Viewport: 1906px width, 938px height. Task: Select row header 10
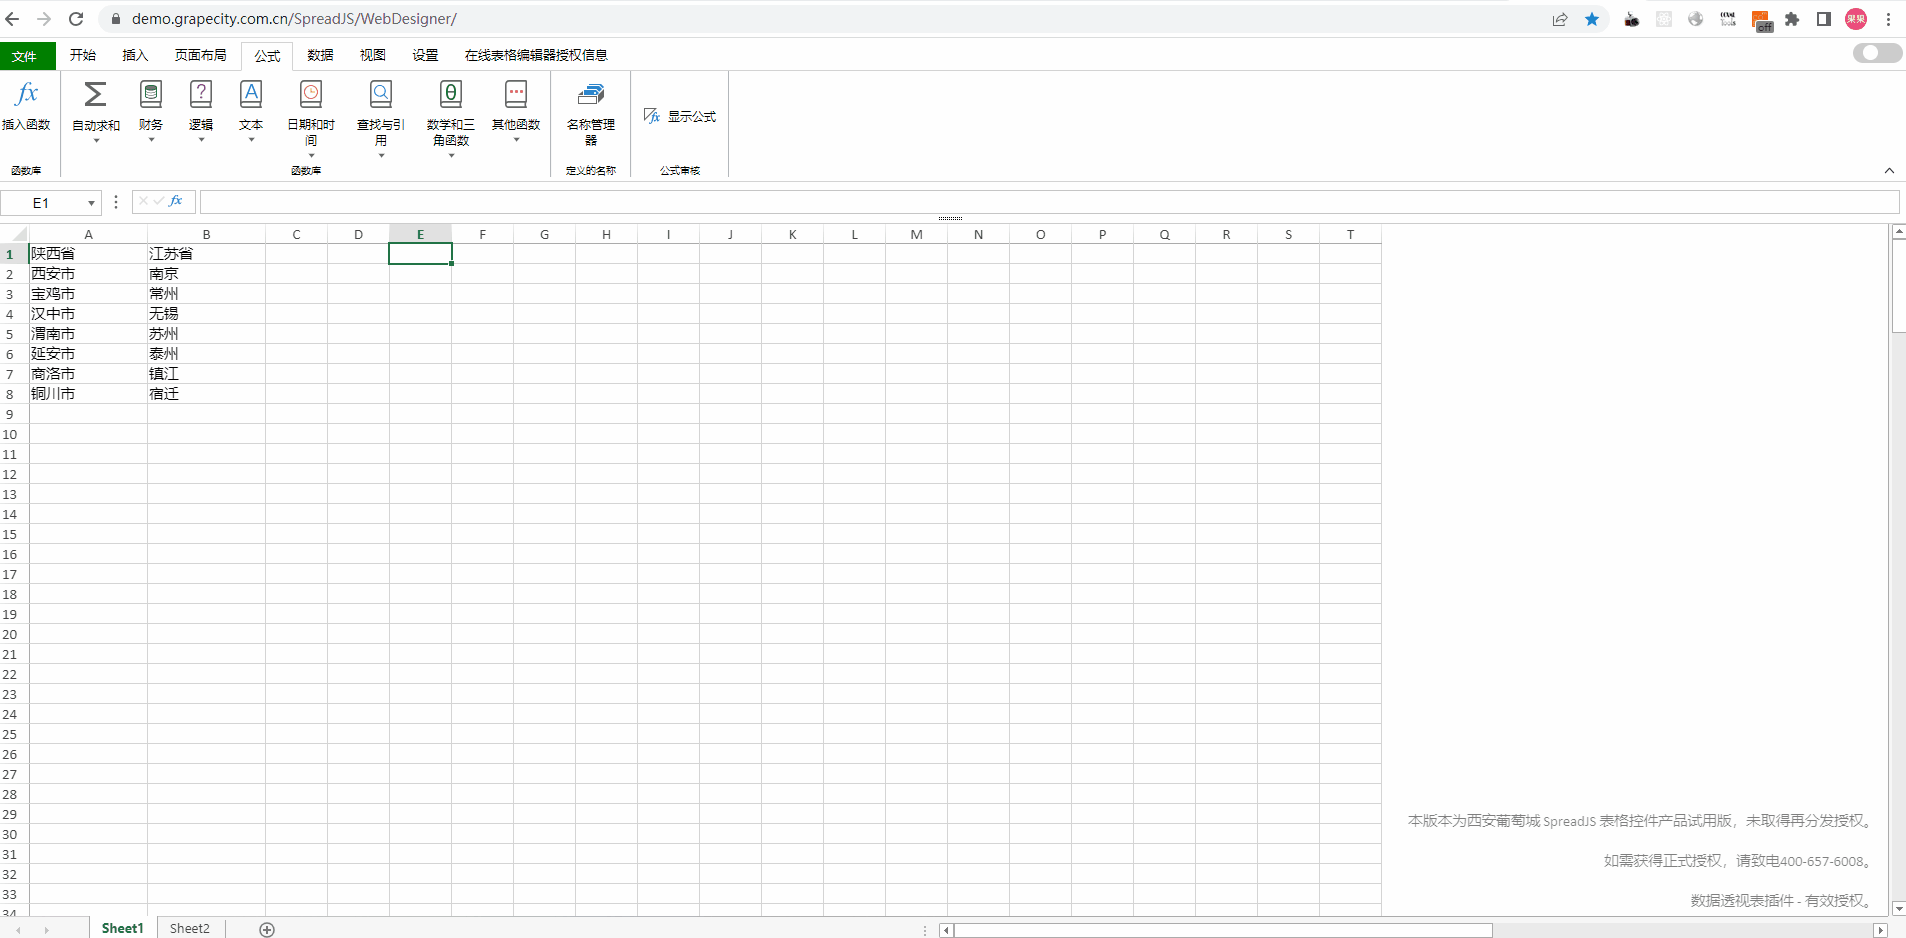(x=14, y=434)
